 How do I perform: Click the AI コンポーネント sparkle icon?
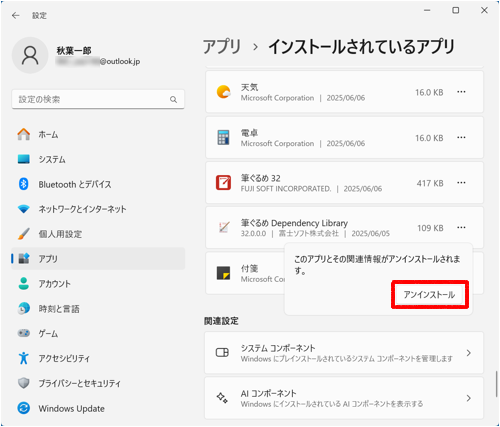[222, 398]
